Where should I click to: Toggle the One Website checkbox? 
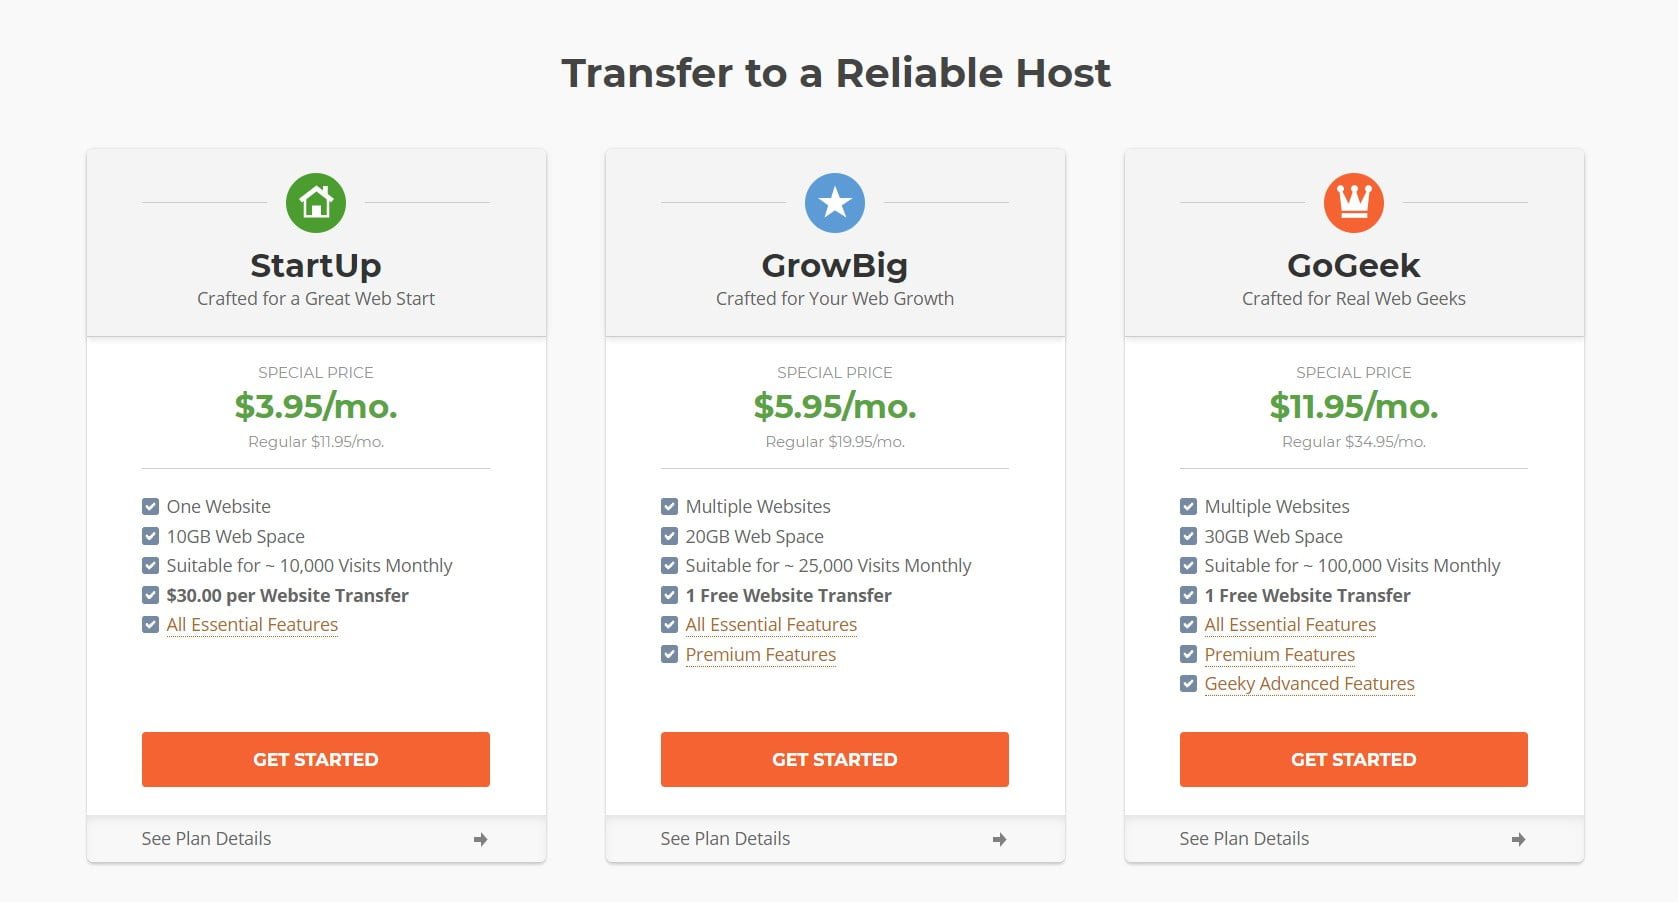[x=150, y=506]
